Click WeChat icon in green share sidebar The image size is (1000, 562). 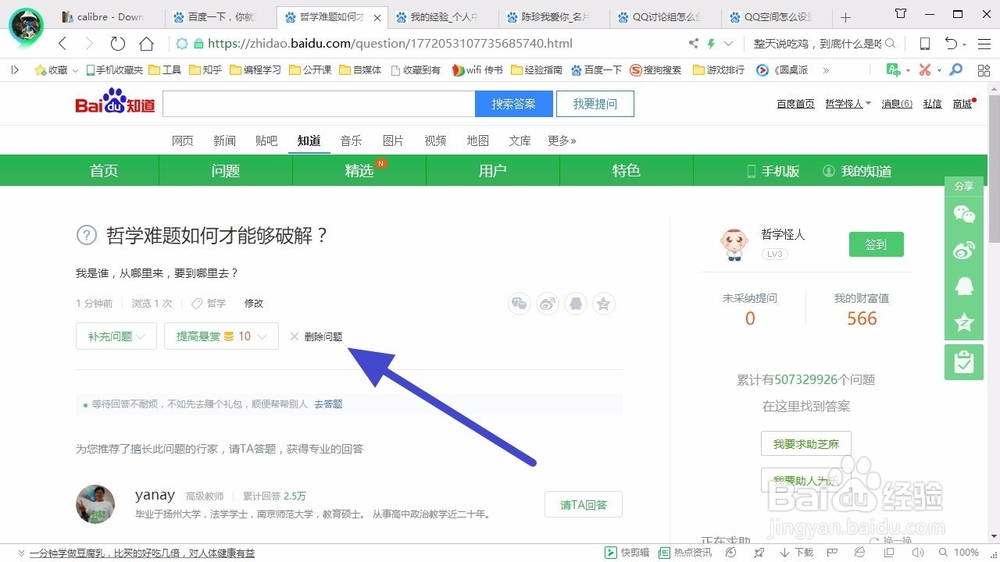(964, 214)
